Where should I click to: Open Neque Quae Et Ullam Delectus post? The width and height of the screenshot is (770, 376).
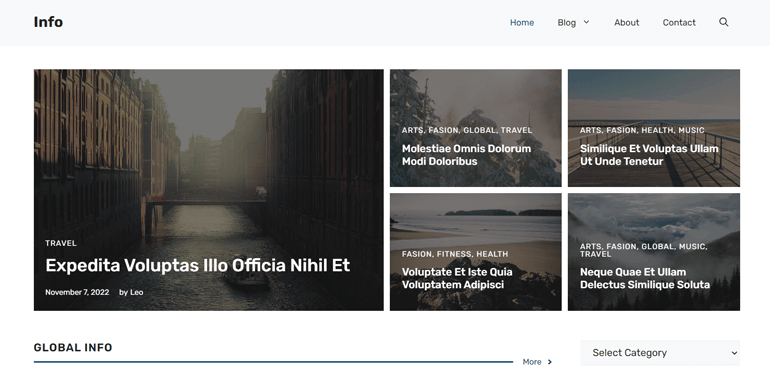(x=644, y=278)
